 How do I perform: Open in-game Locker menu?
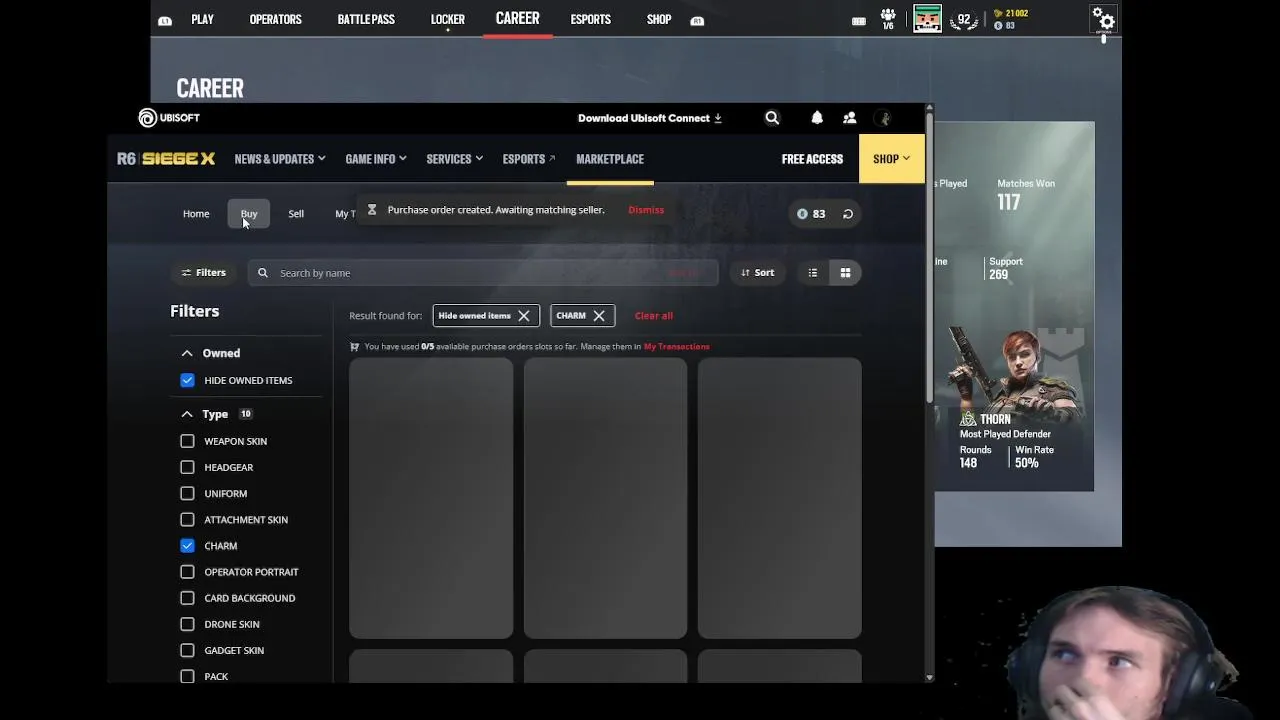pos(447,20)
